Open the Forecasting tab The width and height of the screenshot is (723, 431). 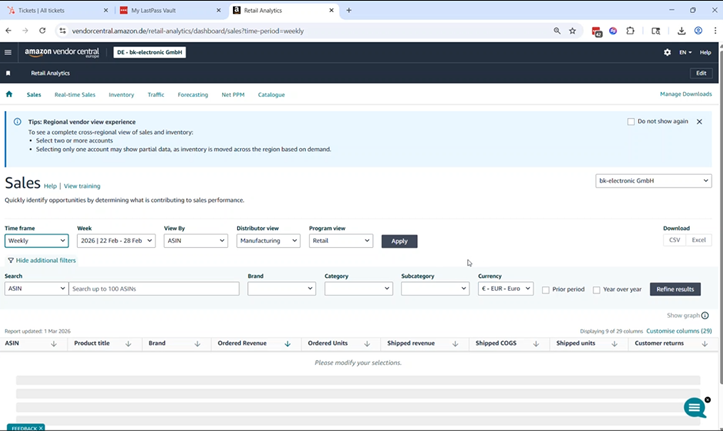click(193, 95)
